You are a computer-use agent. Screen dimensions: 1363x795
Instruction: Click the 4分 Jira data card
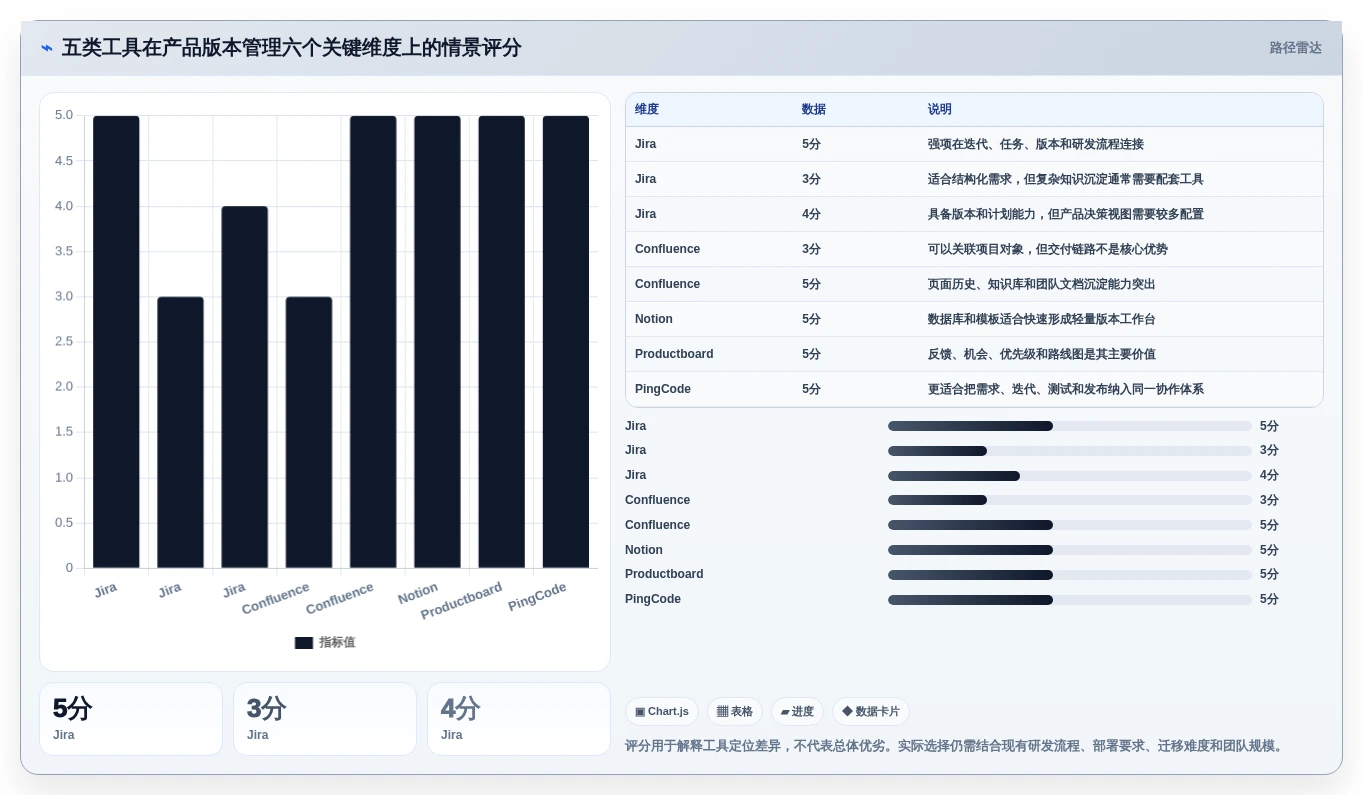click(519, 719)
